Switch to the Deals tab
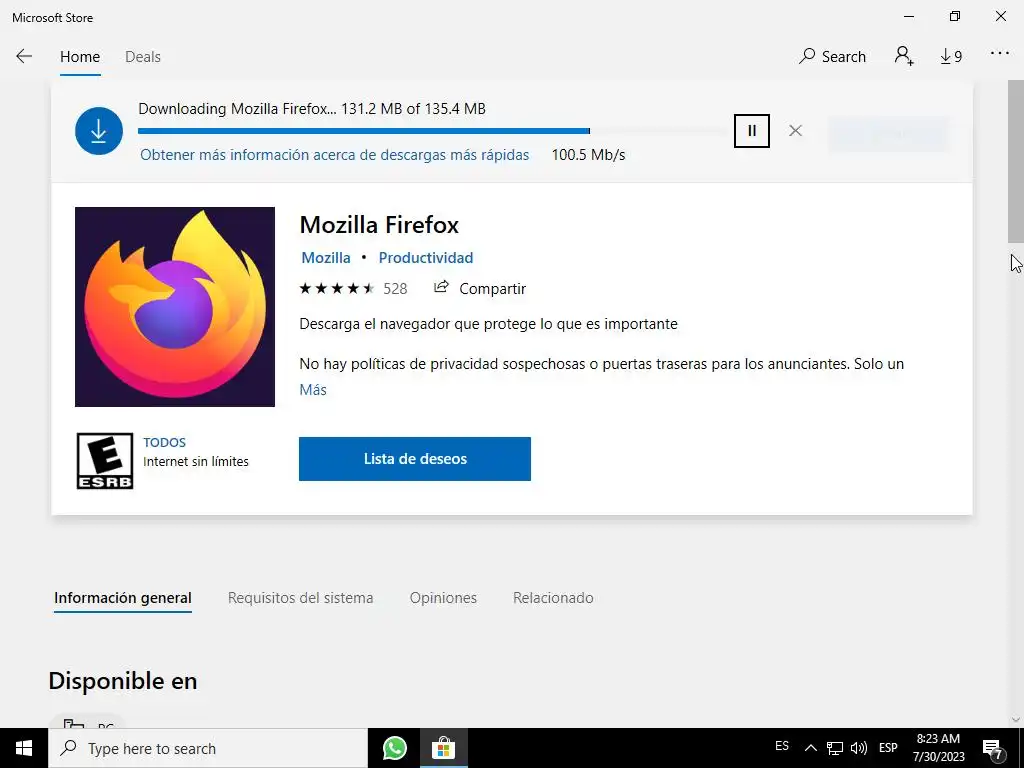Image resolution: width=1024 pixels, height=768 pixels. (x=143, y=57)
